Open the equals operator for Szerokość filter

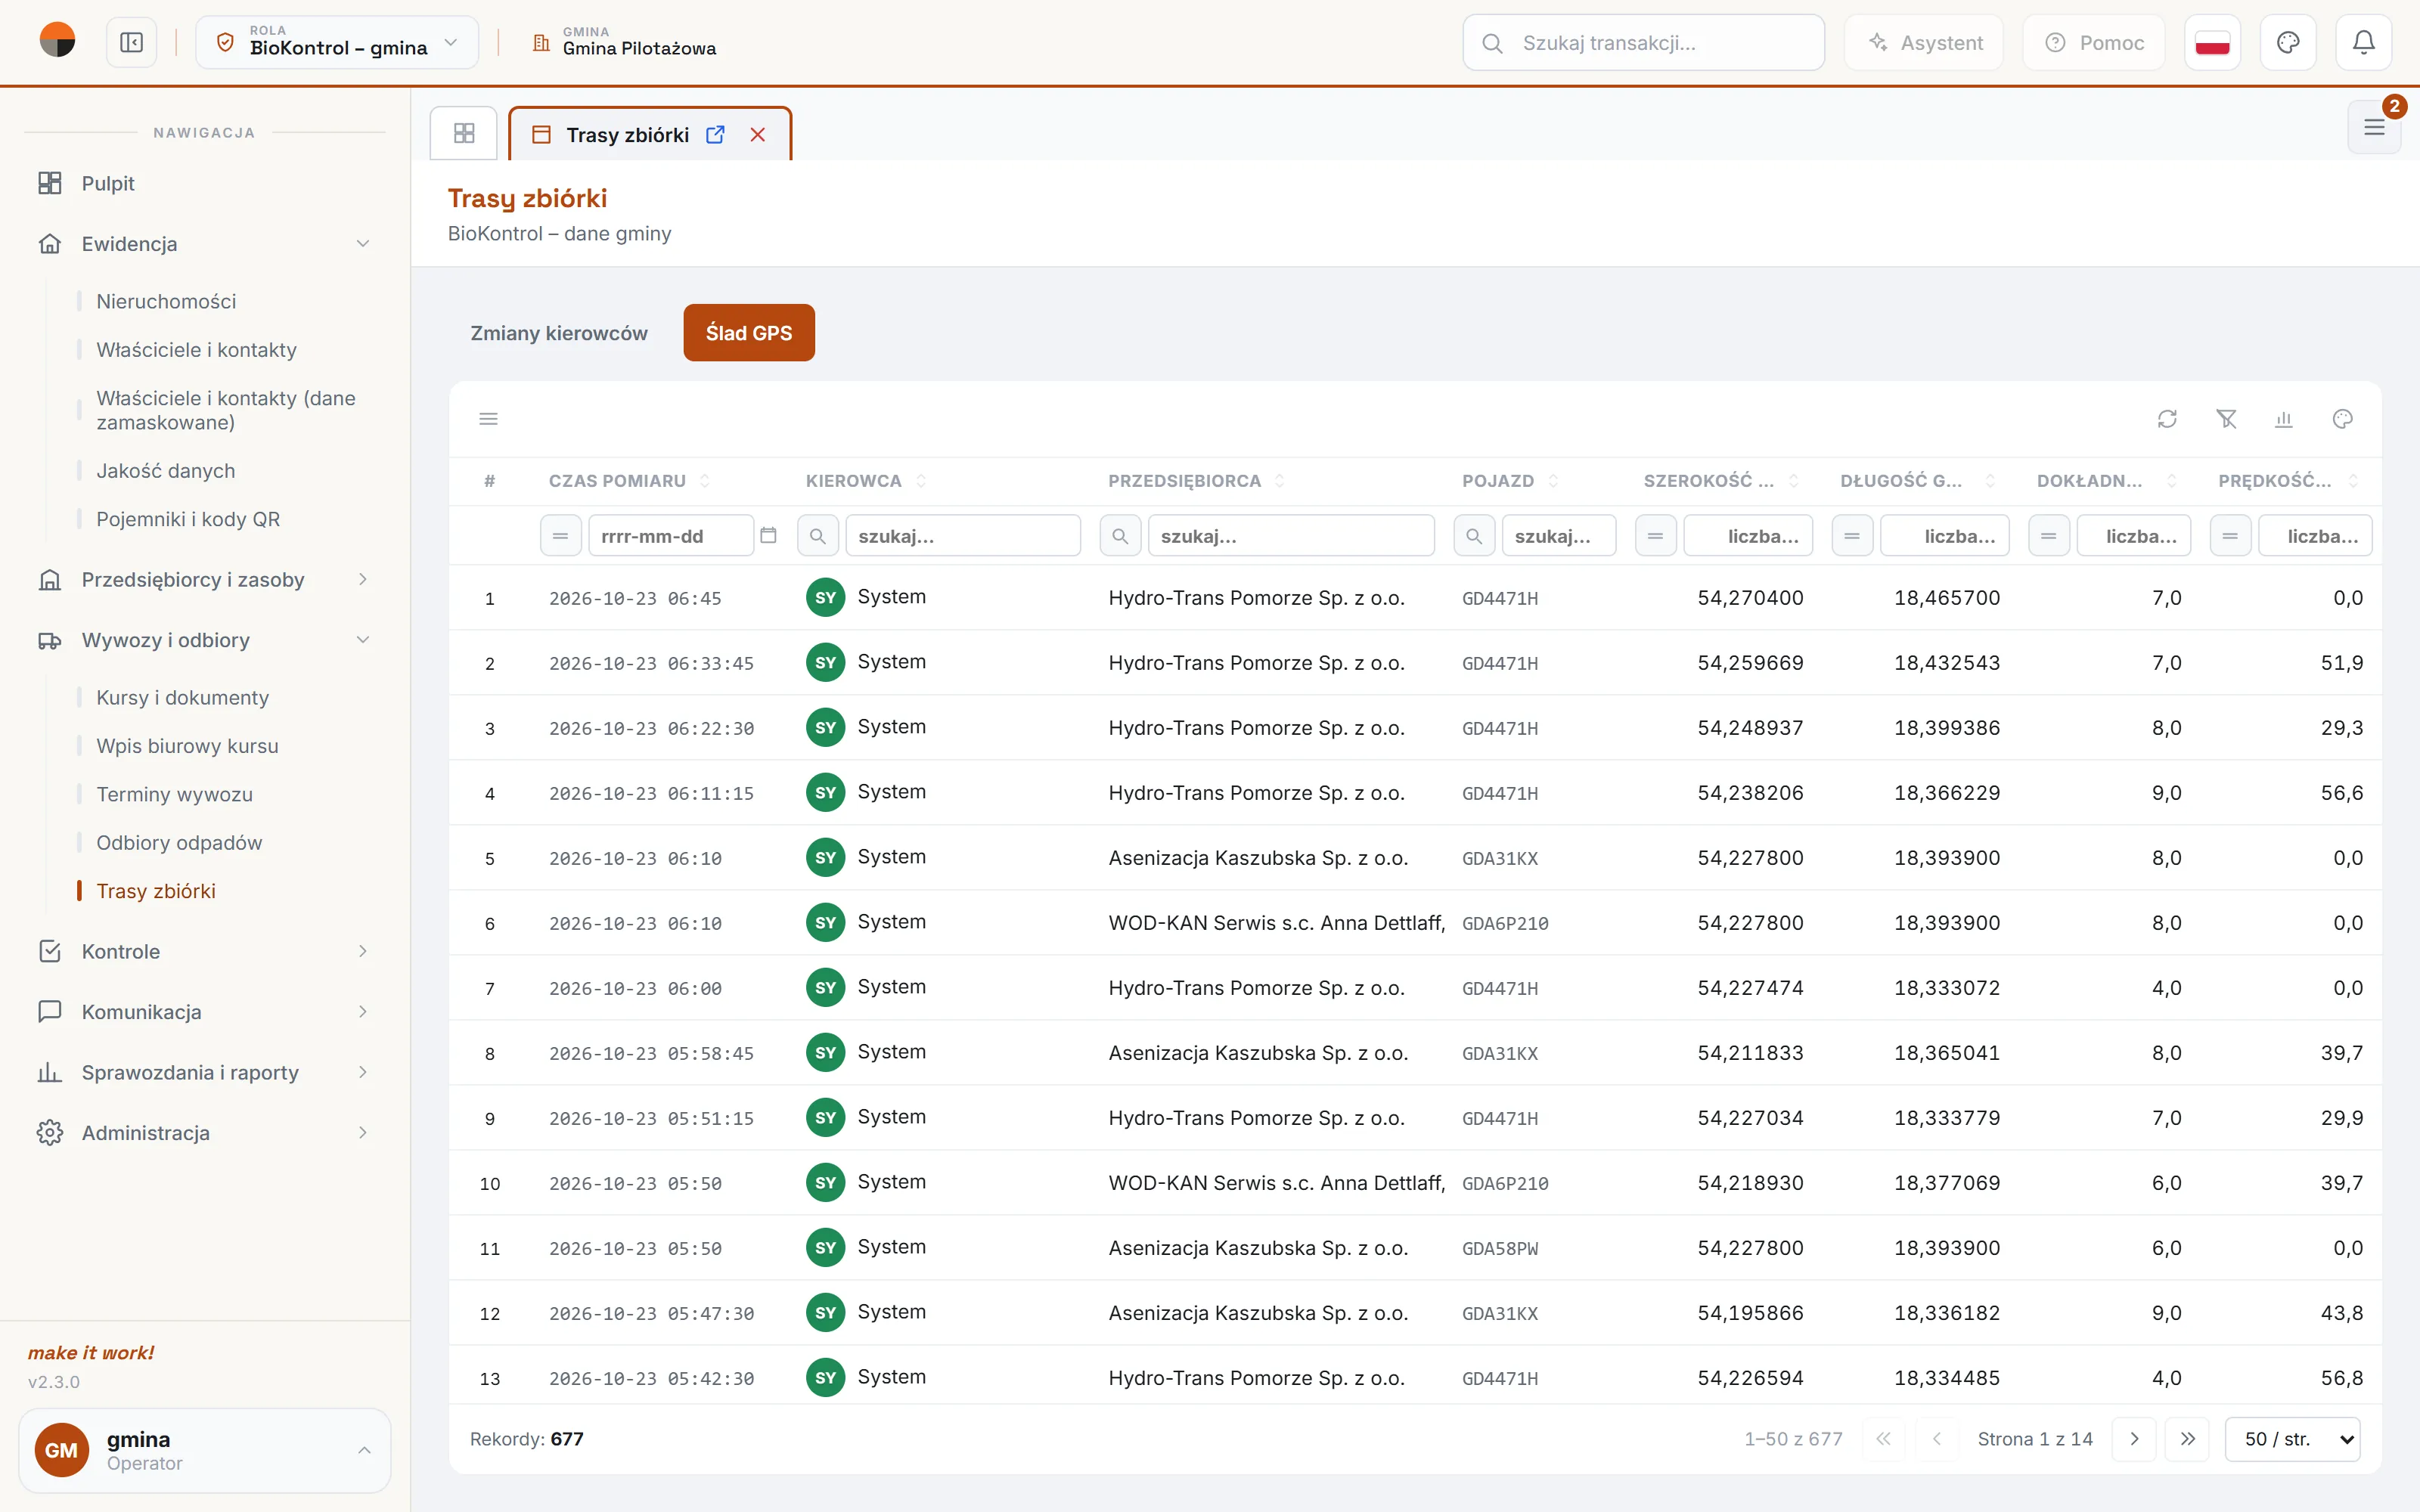coord(1656,536)
